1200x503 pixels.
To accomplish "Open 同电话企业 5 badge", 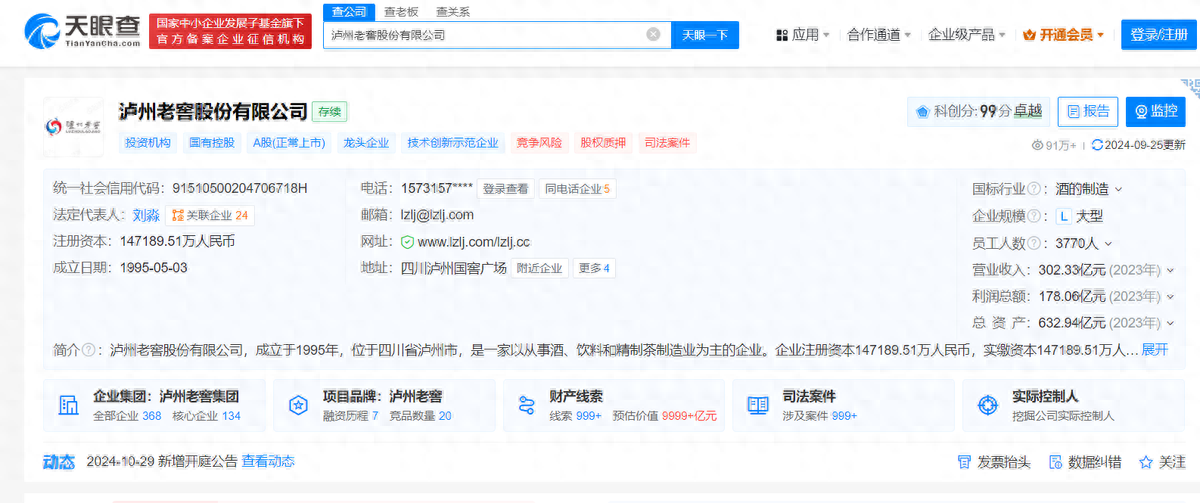I will [x=577, y=188].
